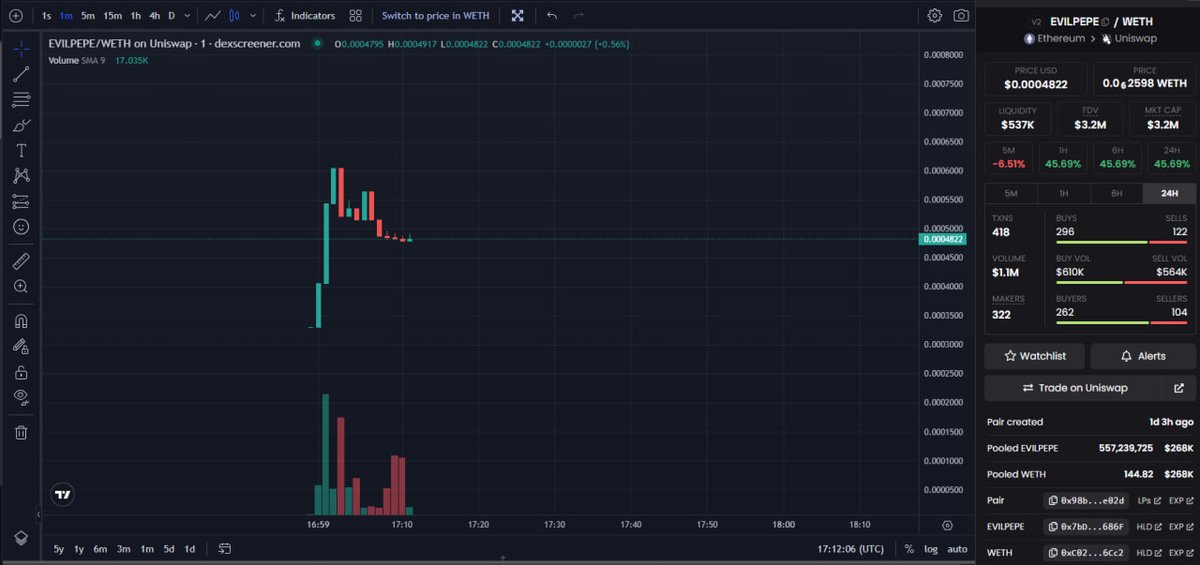Screen dimensions: 1200x565
Task: Open the time axis settings gear
Action: tap(947, 525)
